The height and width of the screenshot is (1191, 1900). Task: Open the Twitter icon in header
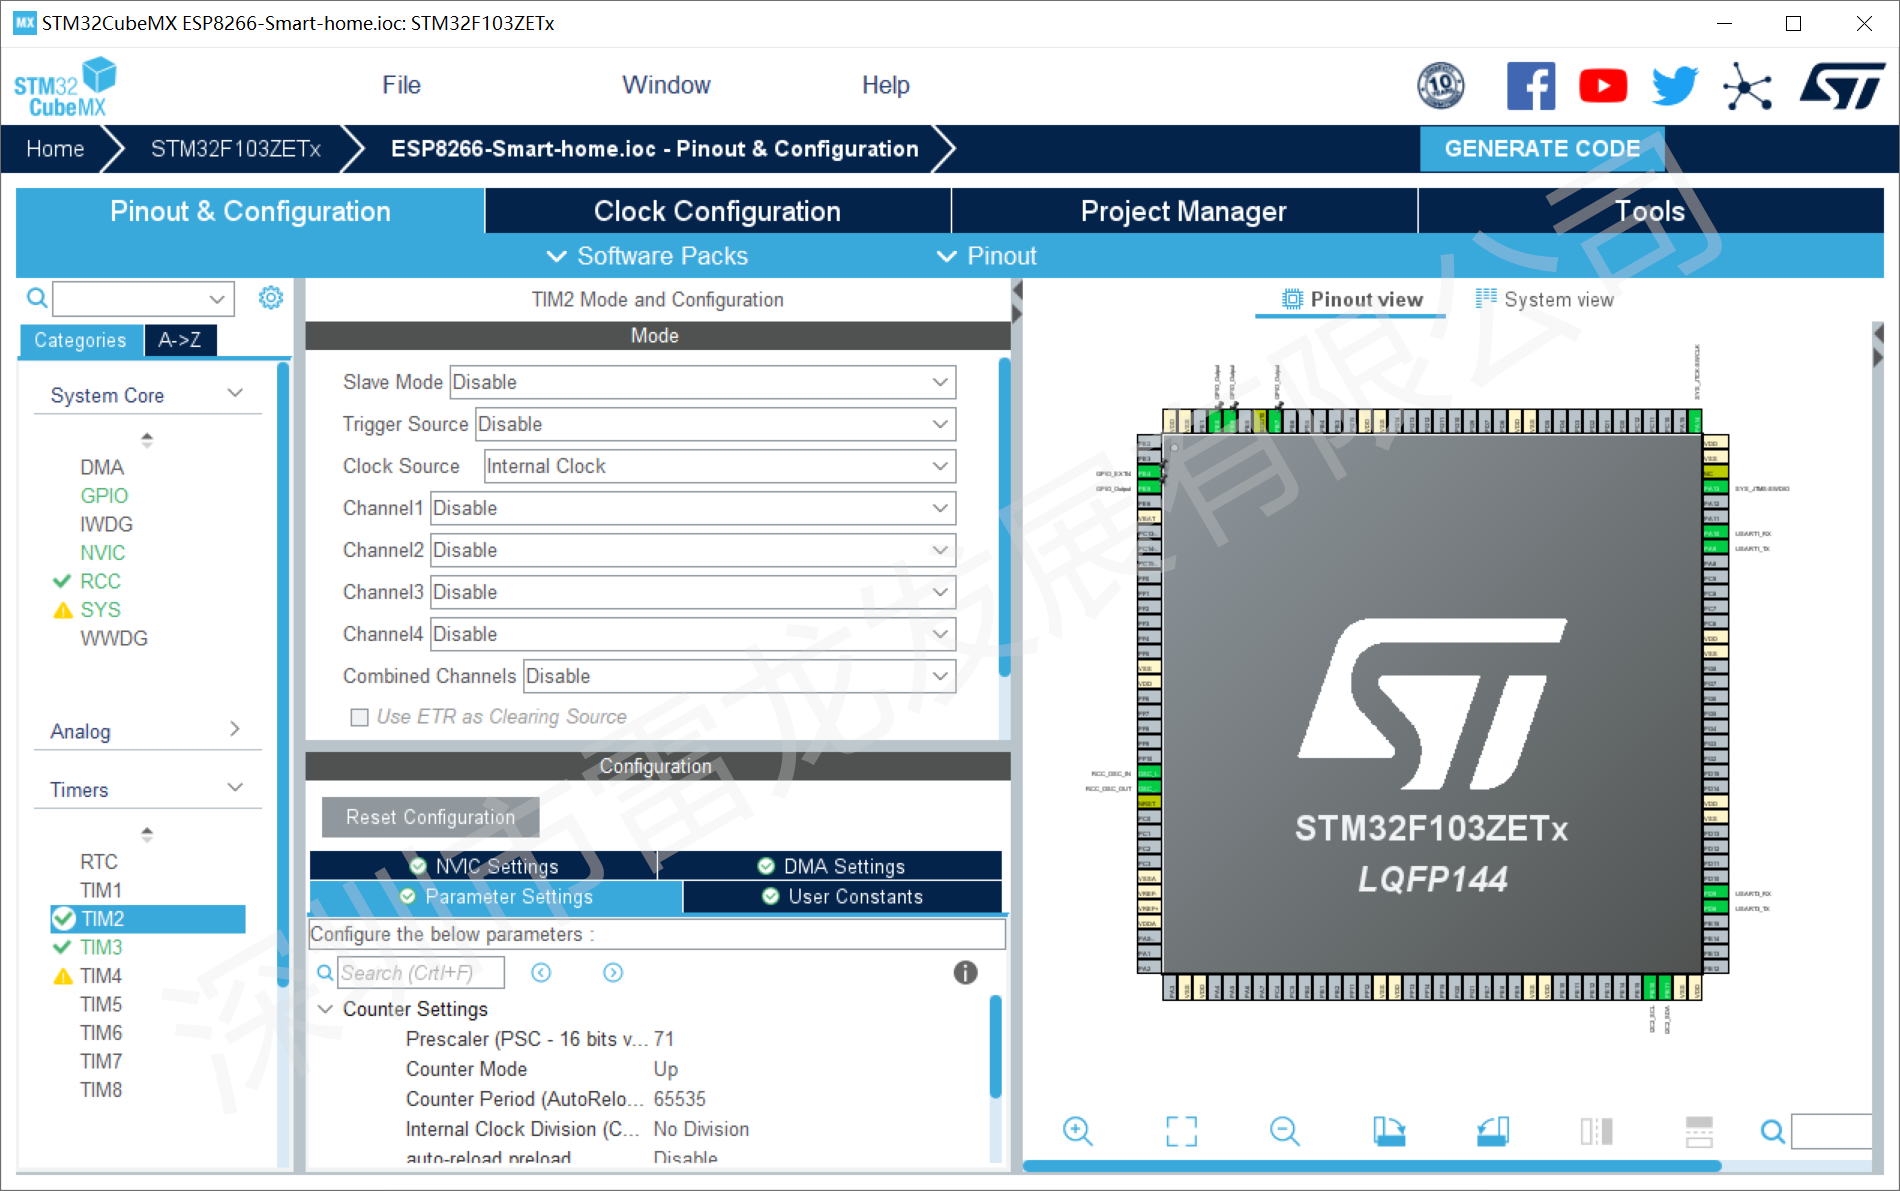(1673, 85)
